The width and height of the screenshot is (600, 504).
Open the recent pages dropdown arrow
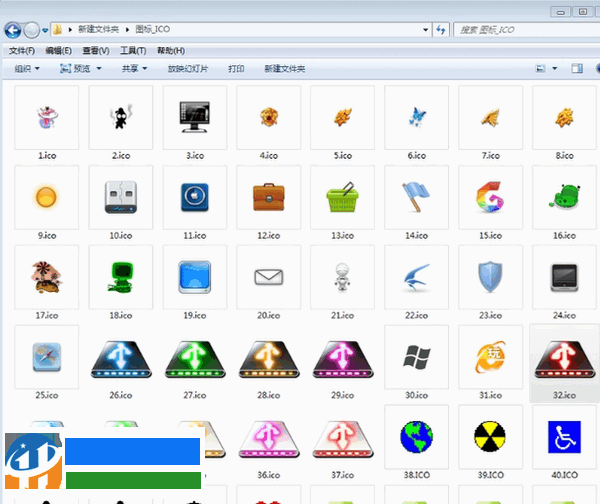click(45, 30)
